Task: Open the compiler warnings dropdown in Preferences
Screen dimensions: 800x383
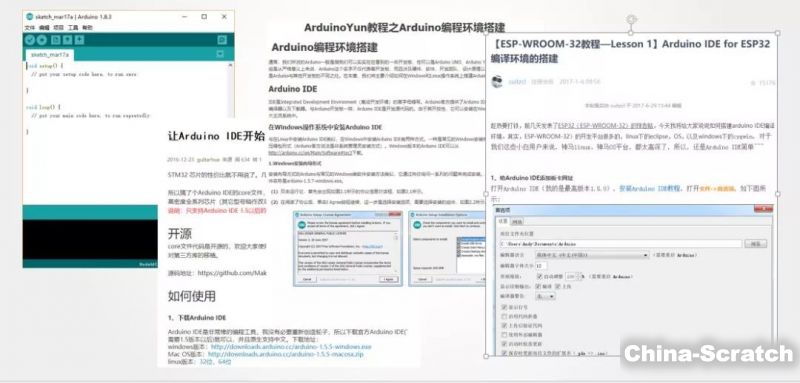Action: point(544,296)
